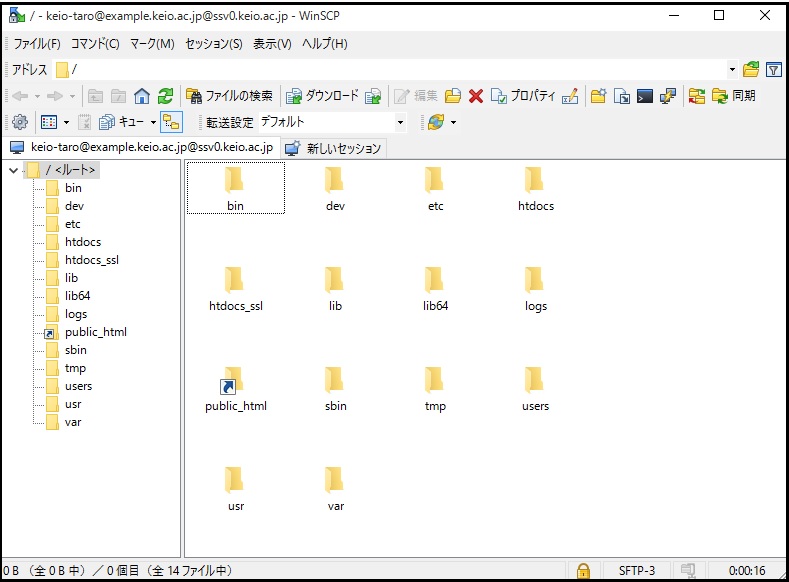Click the filter icon beside address bar
Screen dimensions: 789x582
773,69
